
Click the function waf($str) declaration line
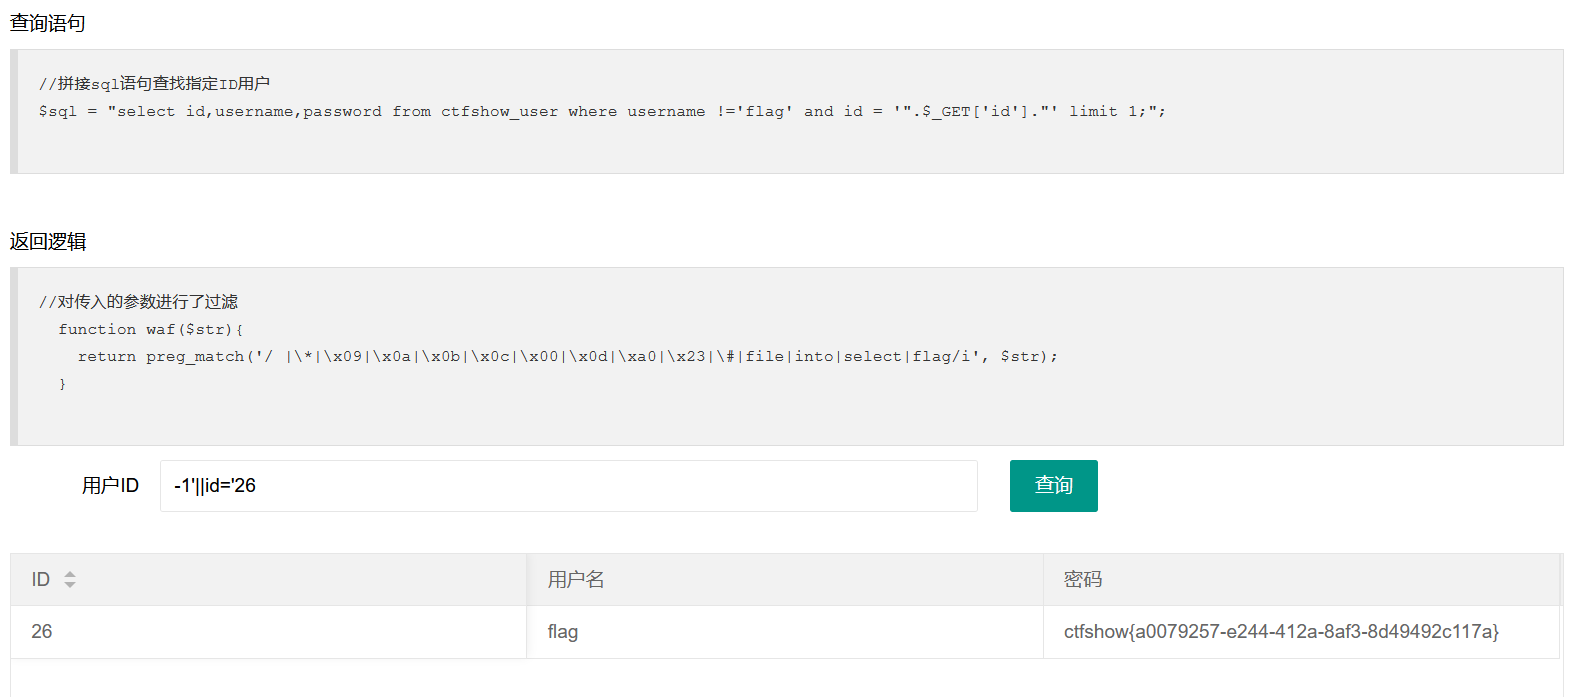[150, 329]
